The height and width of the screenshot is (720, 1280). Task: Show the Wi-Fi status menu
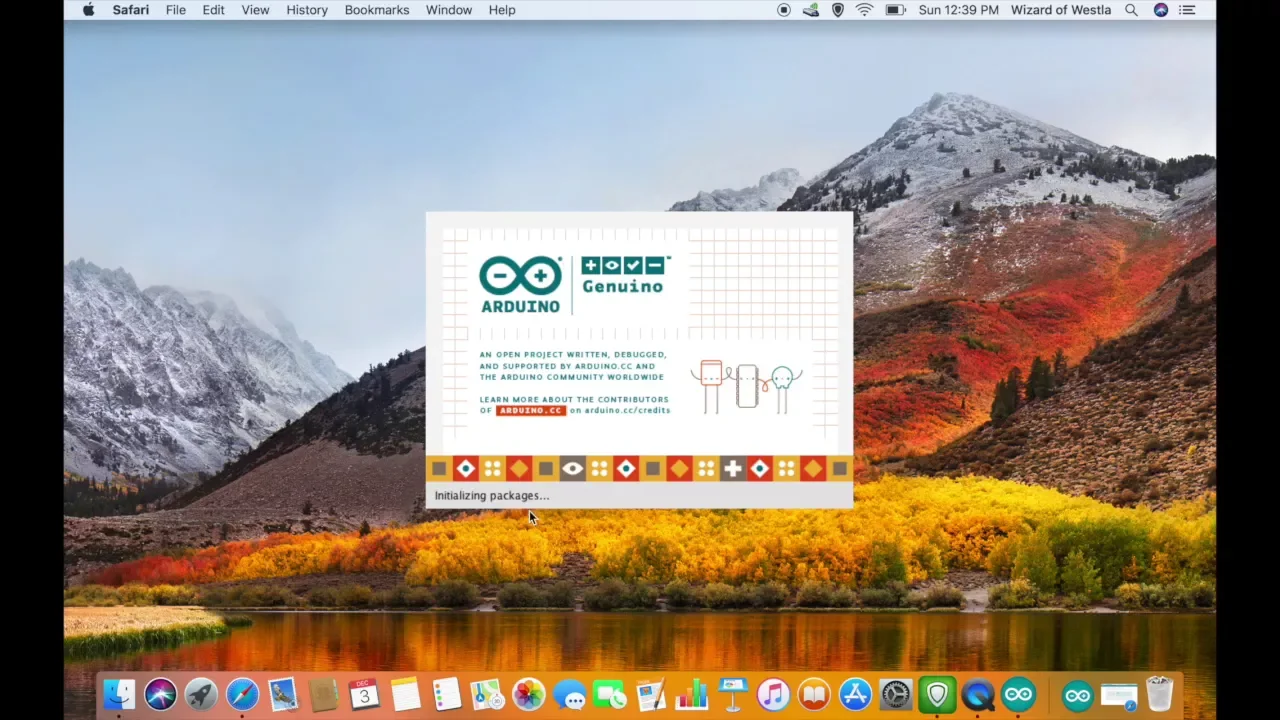865,10
